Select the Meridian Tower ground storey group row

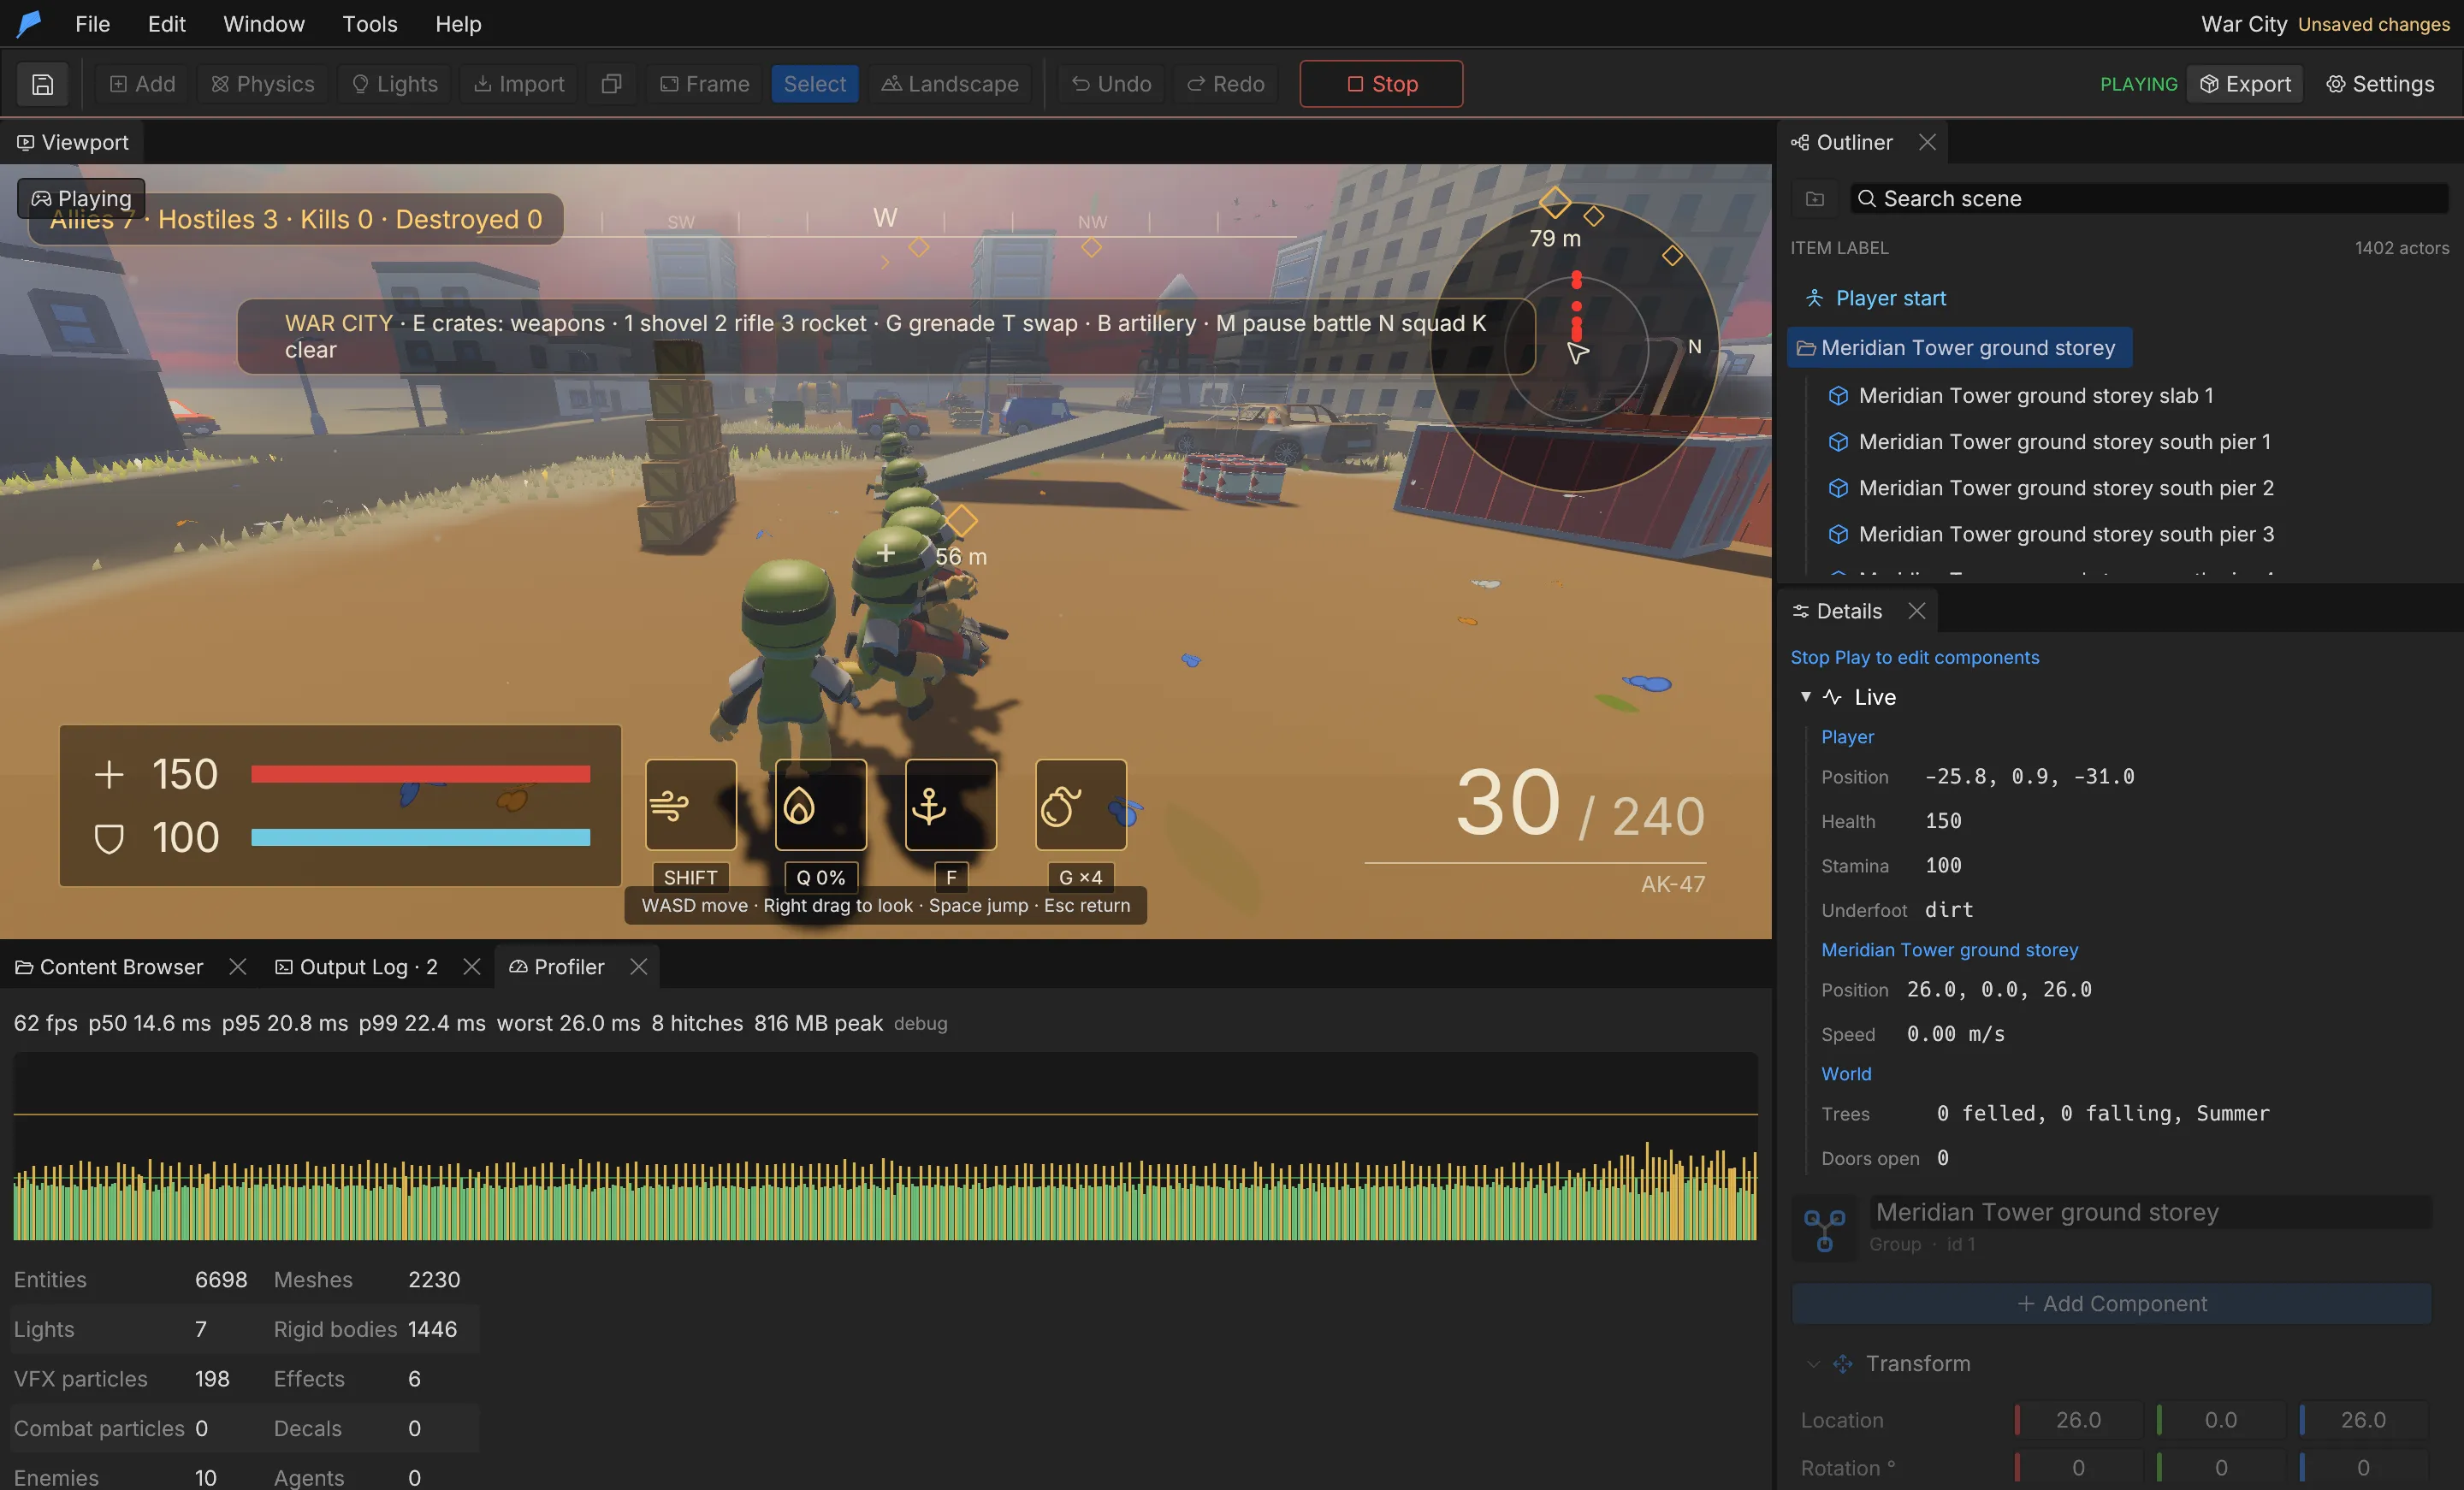[x=1959, y=348]
